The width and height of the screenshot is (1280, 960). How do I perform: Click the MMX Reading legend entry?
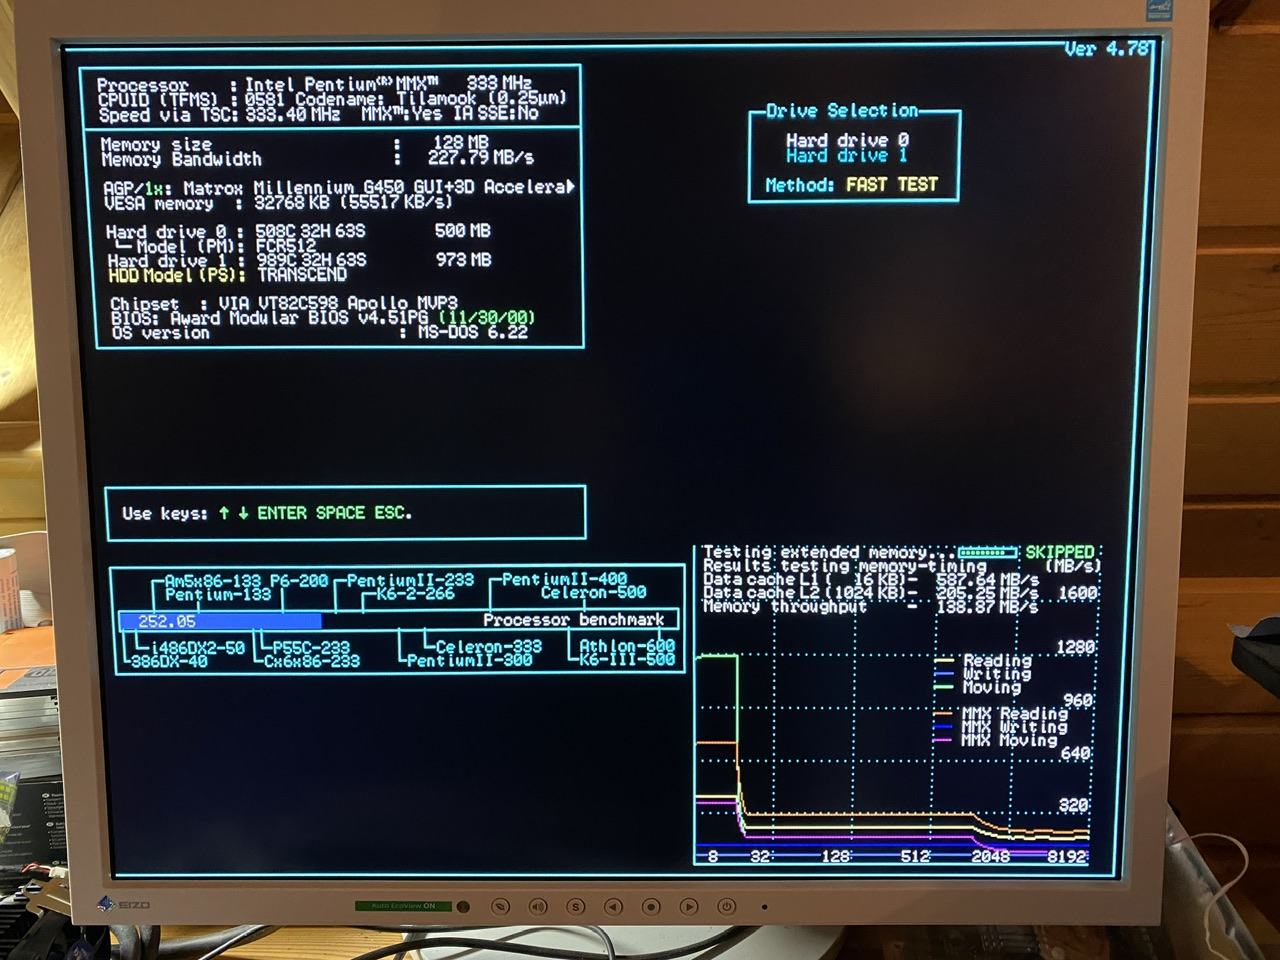coord(1001,715)
